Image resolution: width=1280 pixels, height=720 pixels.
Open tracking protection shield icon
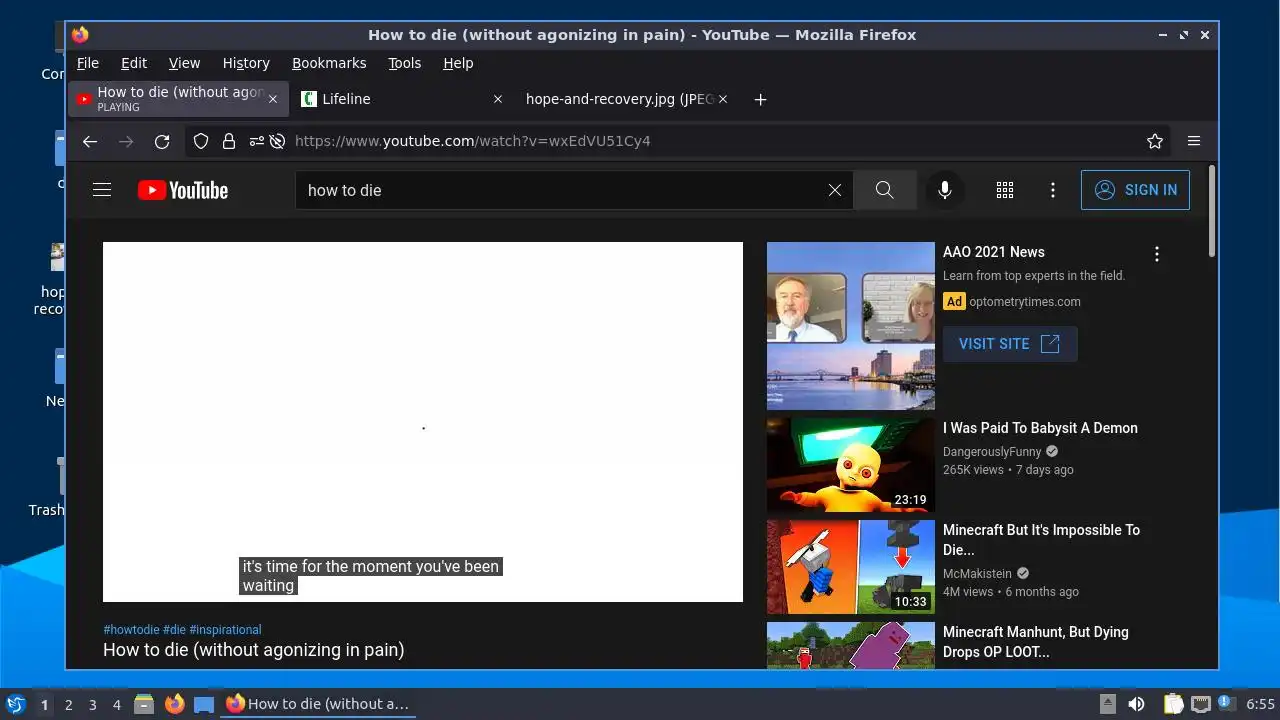coord(201,141)
